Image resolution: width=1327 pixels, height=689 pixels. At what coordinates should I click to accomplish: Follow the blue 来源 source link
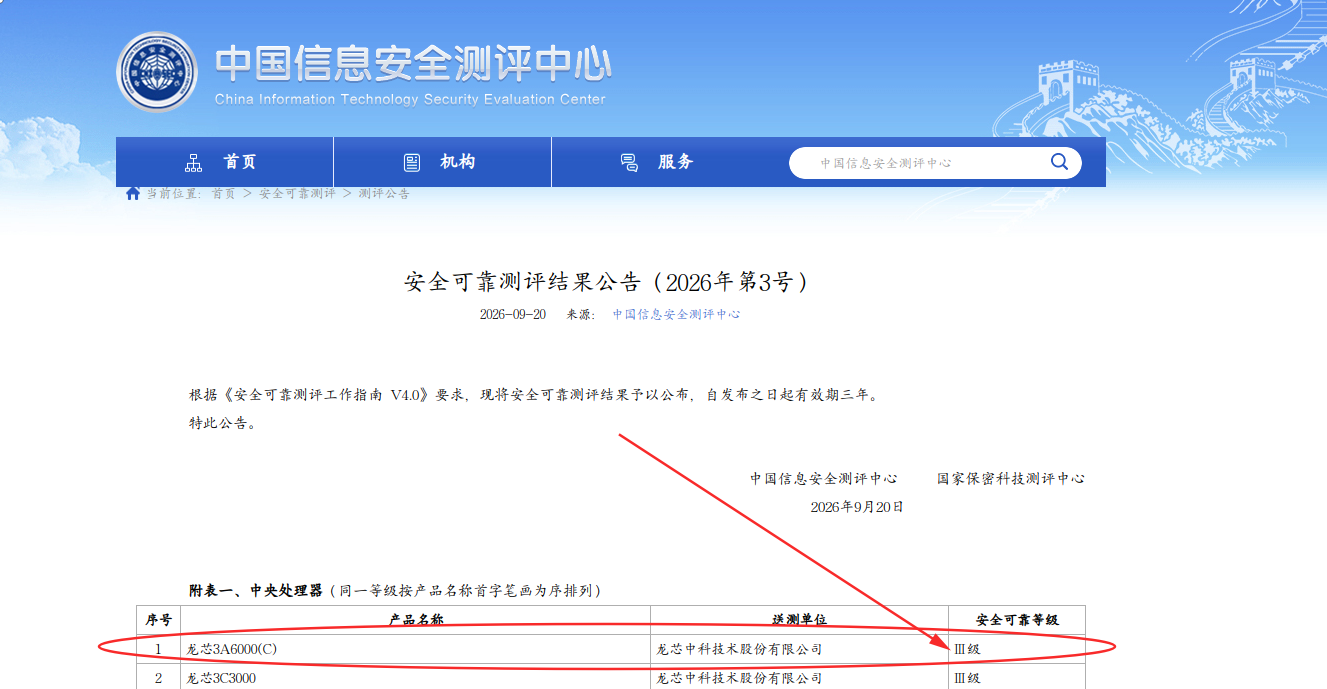click(677, 314)
